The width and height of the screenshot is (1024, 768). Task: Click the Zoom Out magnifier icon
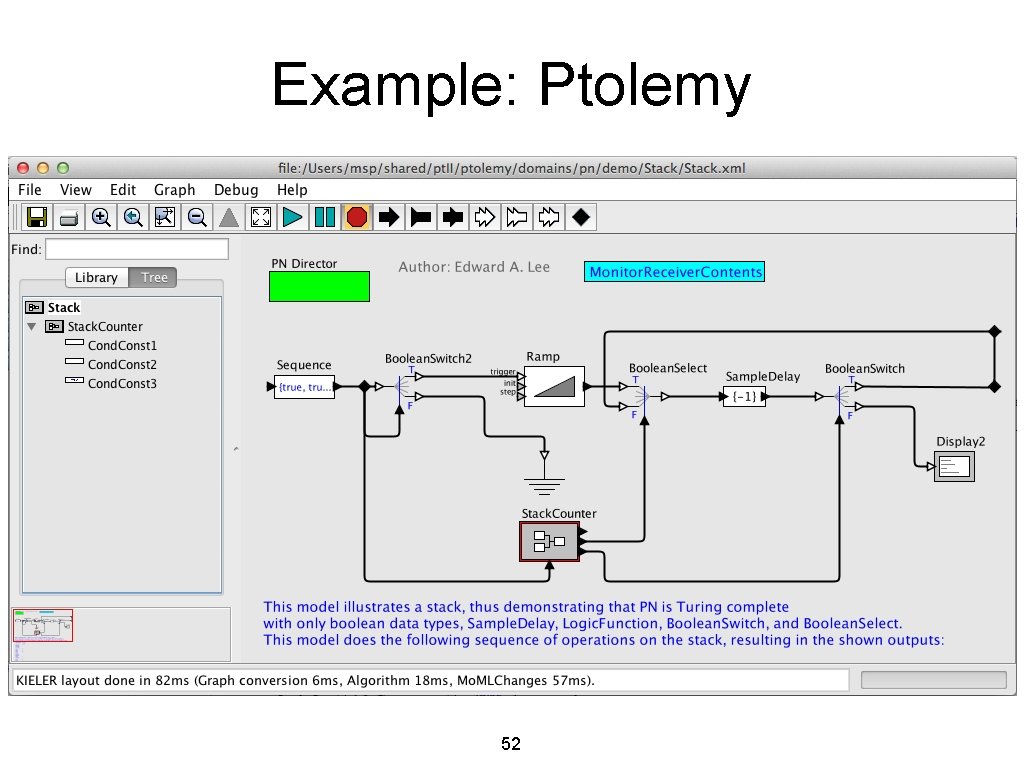point(197,217)
